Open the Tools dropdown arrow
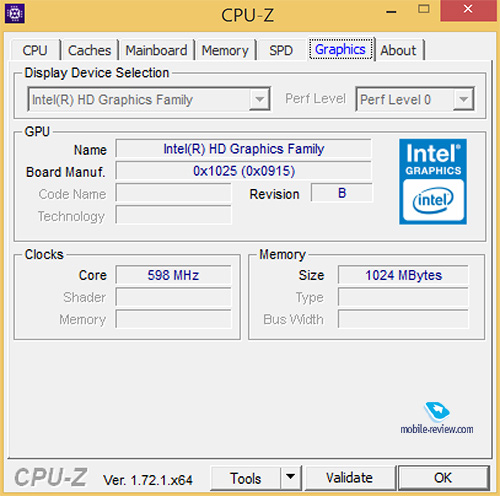This screenshot has width=500, height=496. [x=291, y=478]
